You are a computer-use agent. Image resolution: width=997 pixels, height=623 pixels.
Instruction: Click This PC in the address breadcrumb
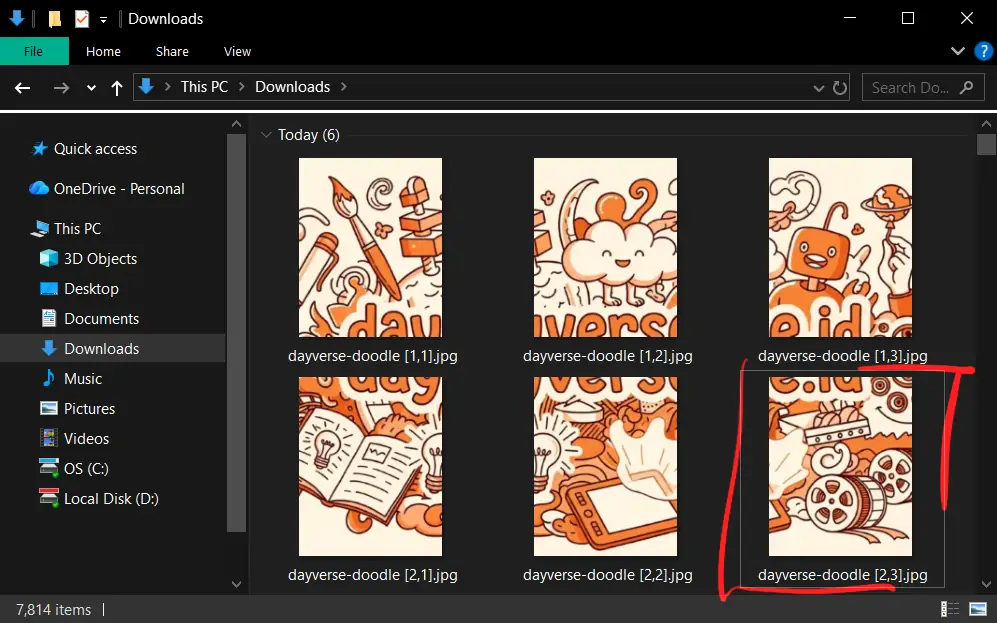(203, 87)
